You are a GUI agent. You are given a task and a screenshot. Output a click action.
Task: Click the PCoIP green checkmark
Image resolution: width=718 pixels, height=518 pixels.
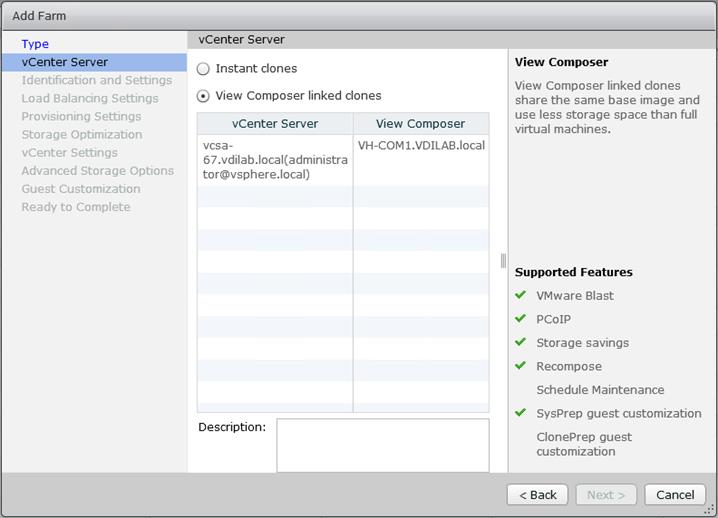pyautogui.click(x=521, y=318)
